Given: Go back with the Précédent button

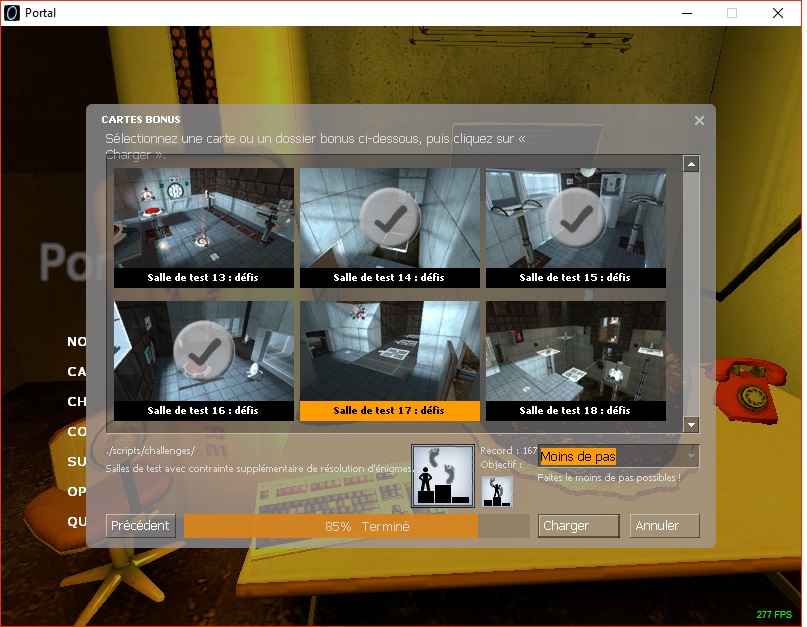Looking at the screenshot, I should (141, 526).
